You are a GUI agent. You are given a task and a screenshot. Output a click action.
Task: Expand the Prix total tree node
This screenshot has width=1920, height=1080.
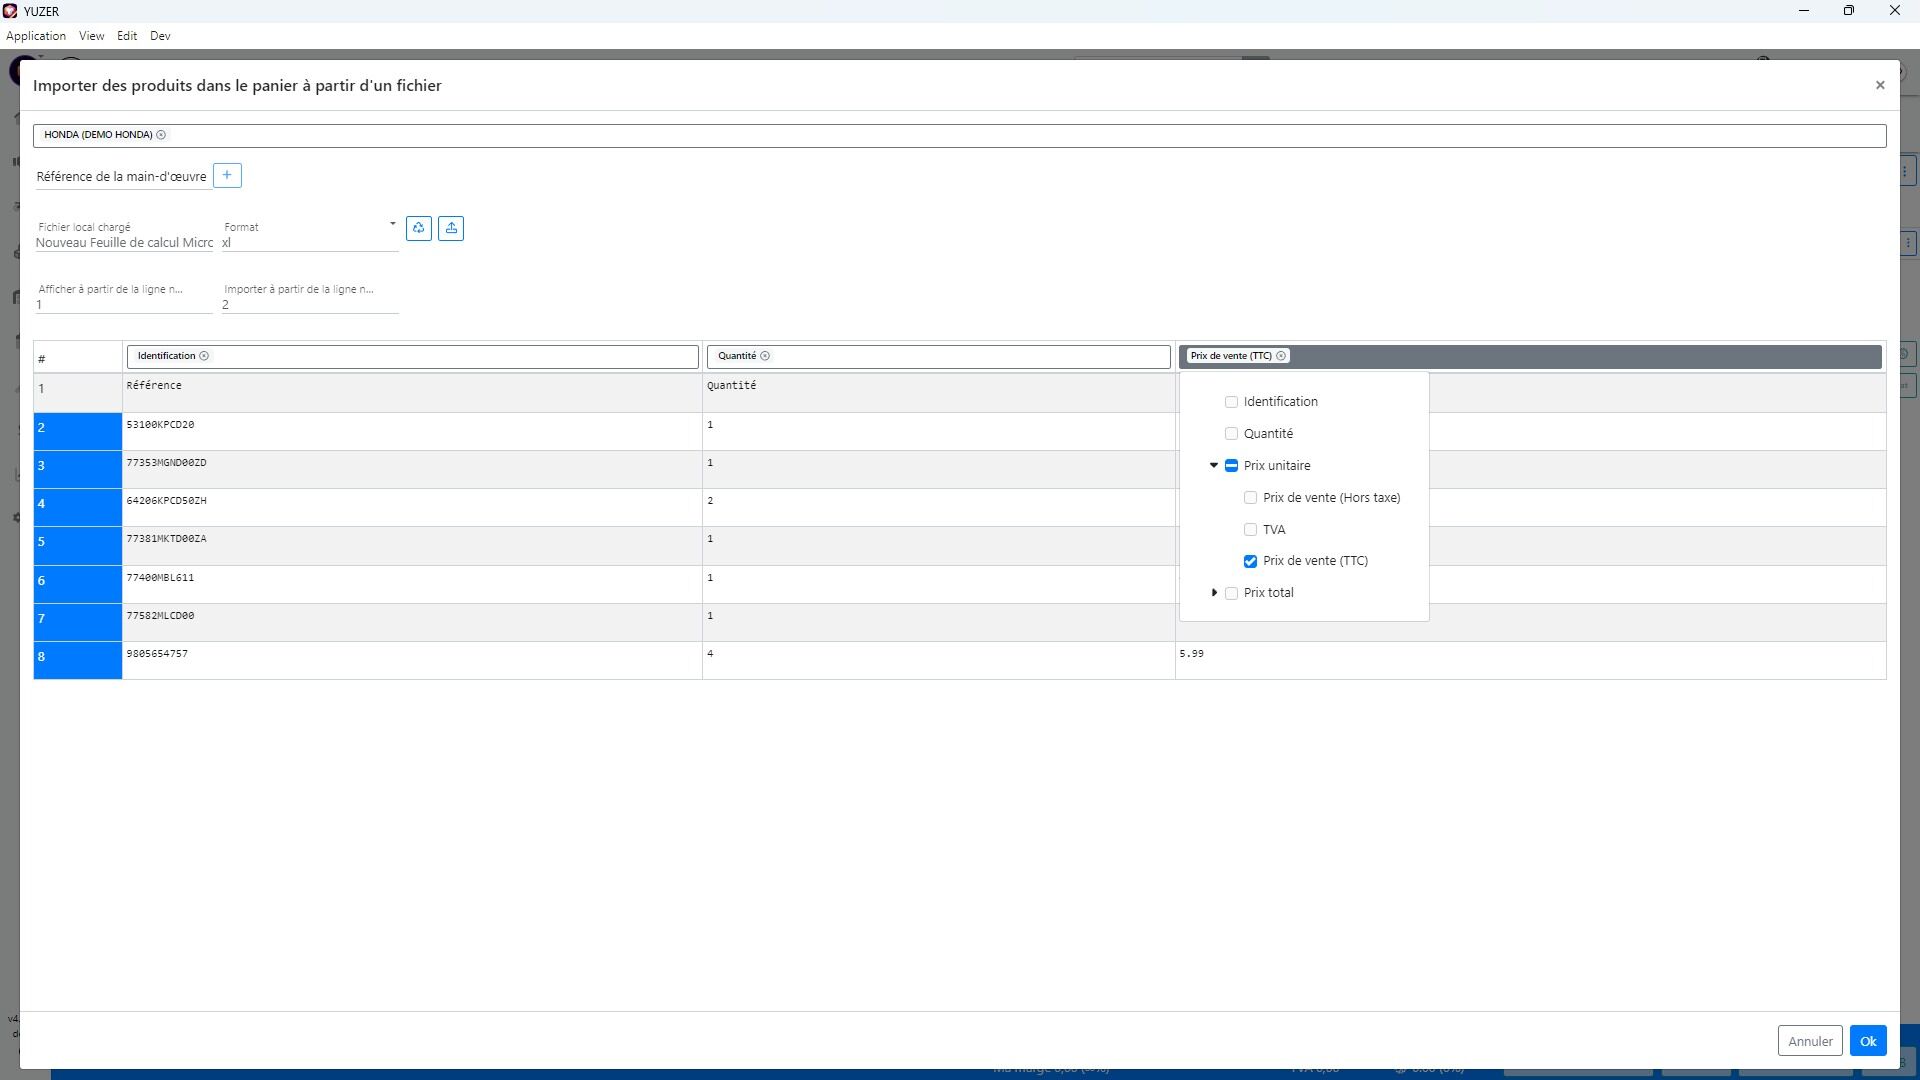[x=1214, y=593]
